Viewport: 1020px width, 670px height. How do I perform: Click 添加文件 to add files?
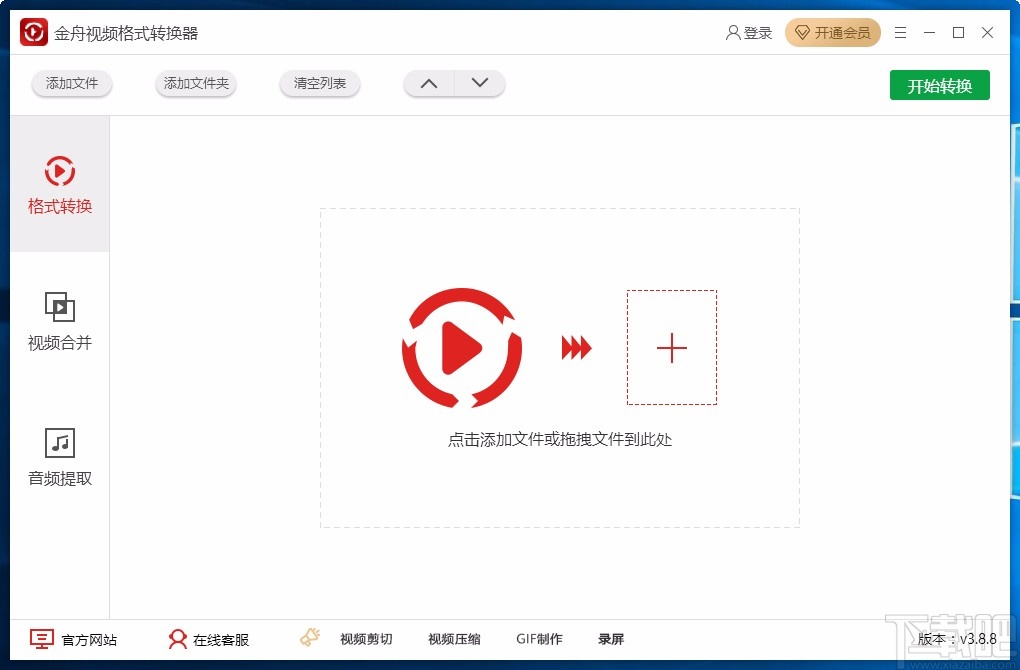tap(71, 84)
